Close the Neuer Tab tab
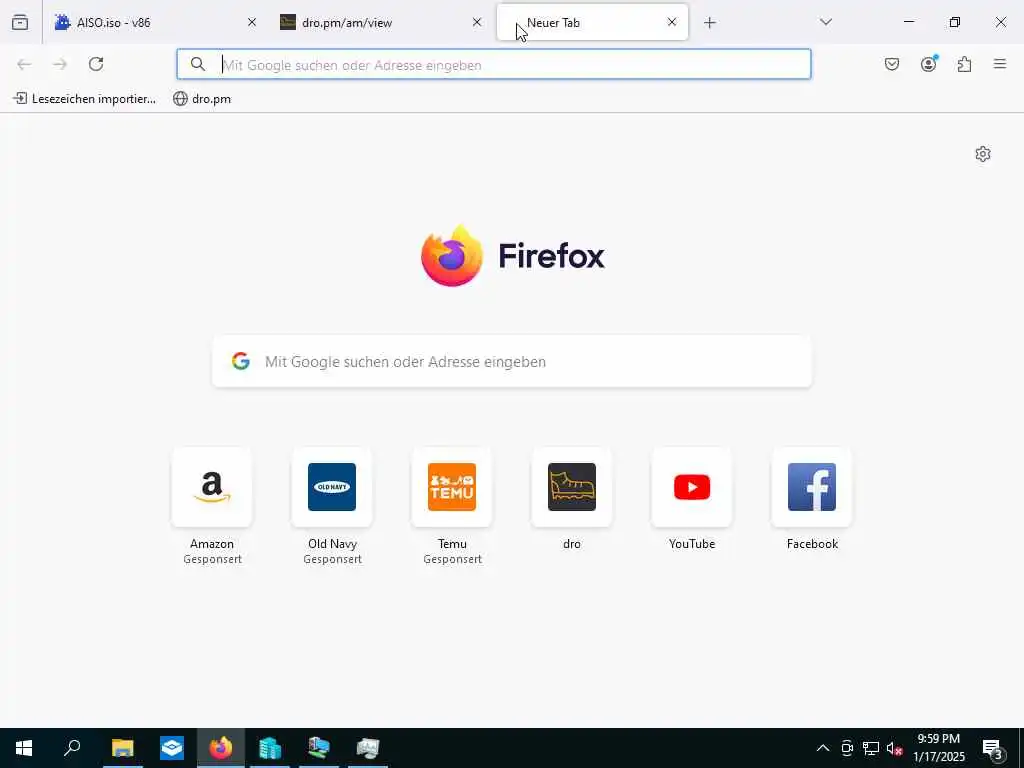The image size is (1024, 768). 672,22
